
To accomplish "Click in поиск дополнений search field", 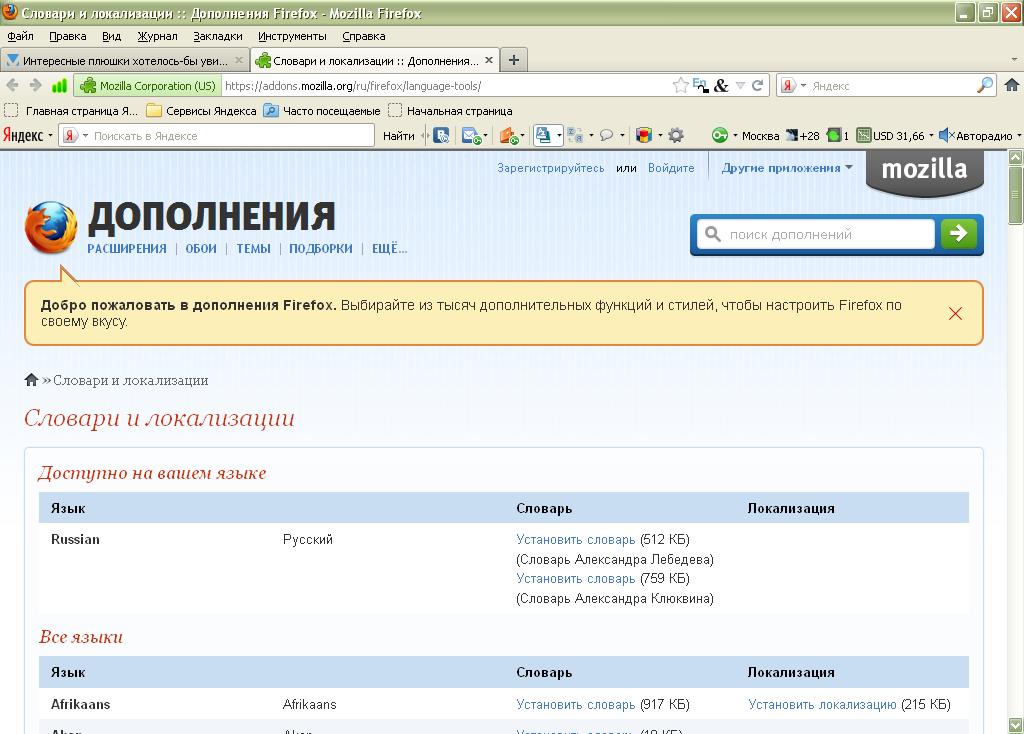I will [x=816, y=234].
